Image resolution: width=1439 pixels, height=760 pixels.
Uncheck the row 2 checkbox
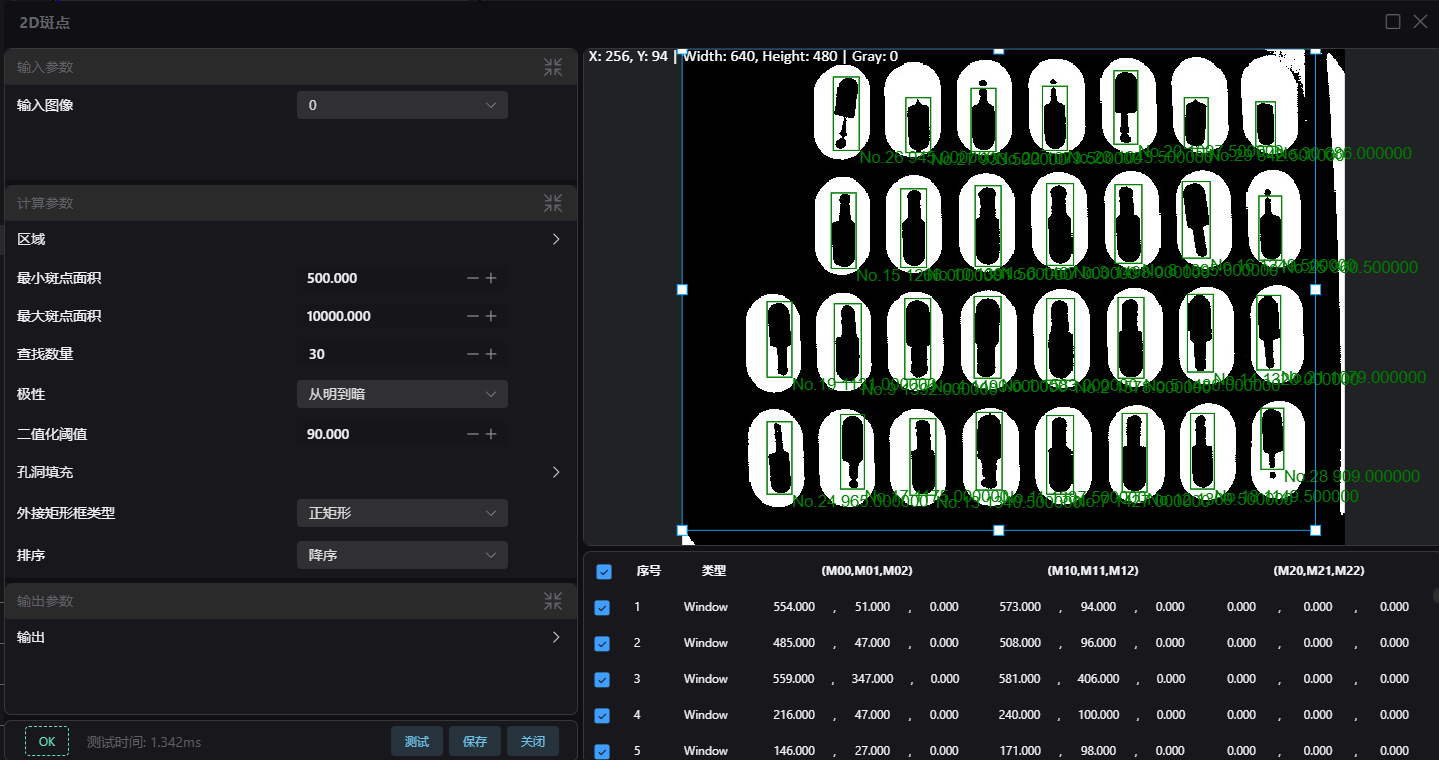click(x=602, y=643)
